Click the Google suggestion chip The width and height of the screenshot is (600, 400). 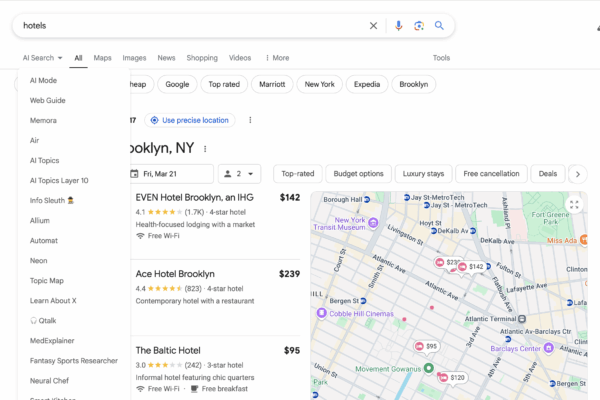(177, 84)
